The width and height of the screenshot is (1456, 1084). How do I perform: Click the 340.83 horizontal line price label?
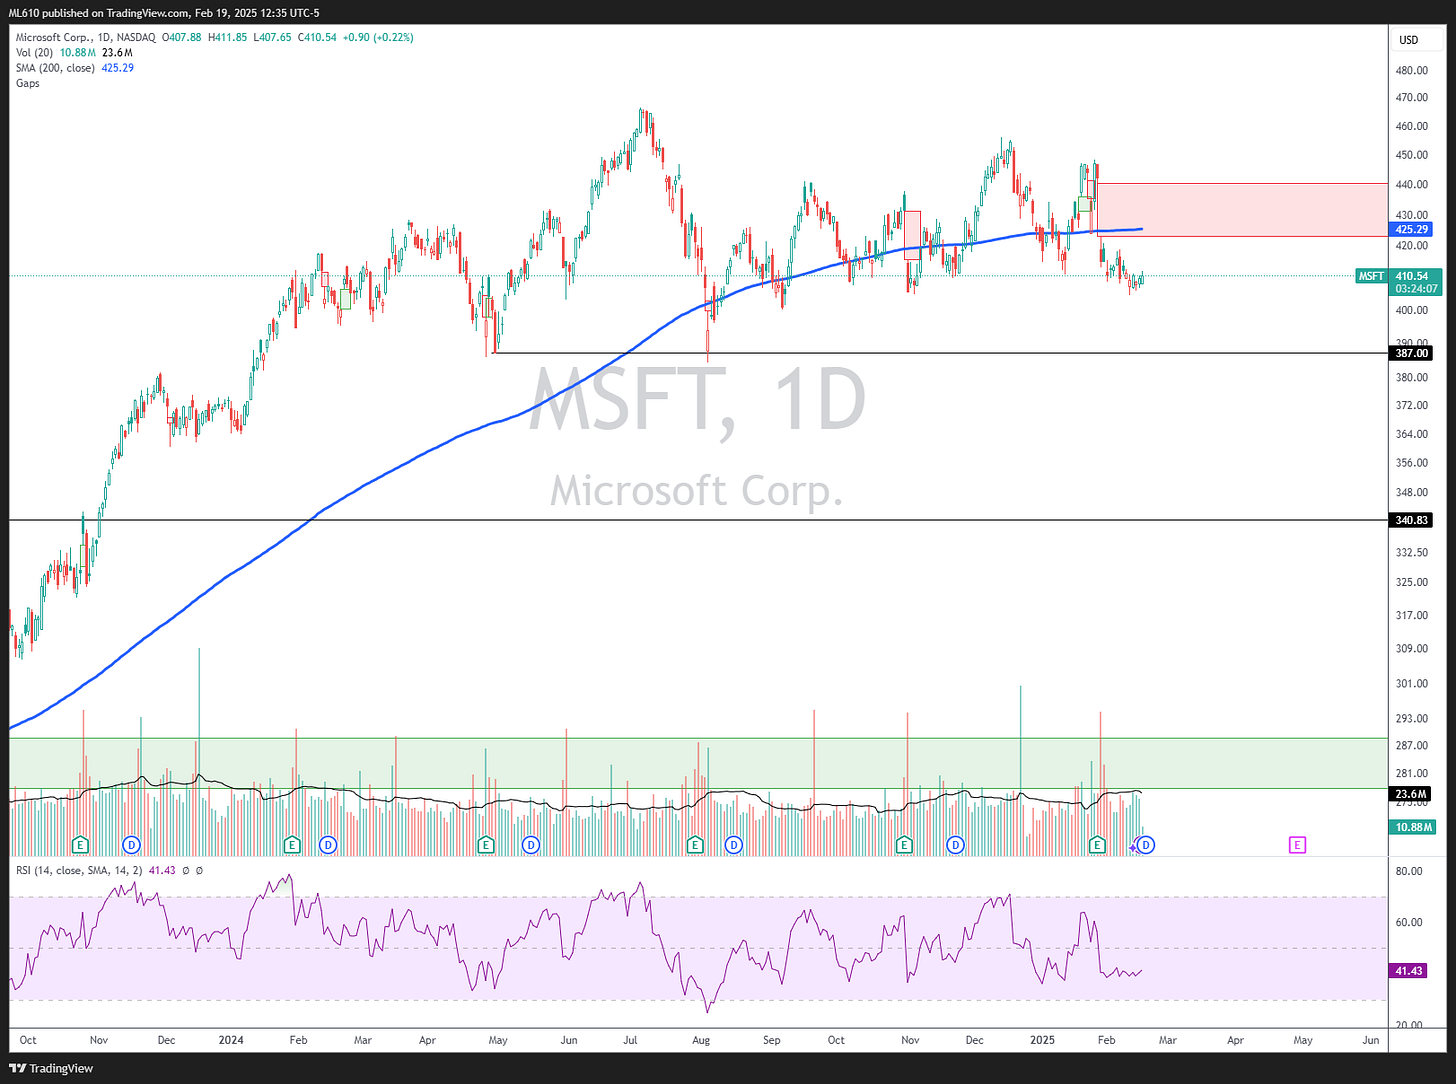point(1411,520)
